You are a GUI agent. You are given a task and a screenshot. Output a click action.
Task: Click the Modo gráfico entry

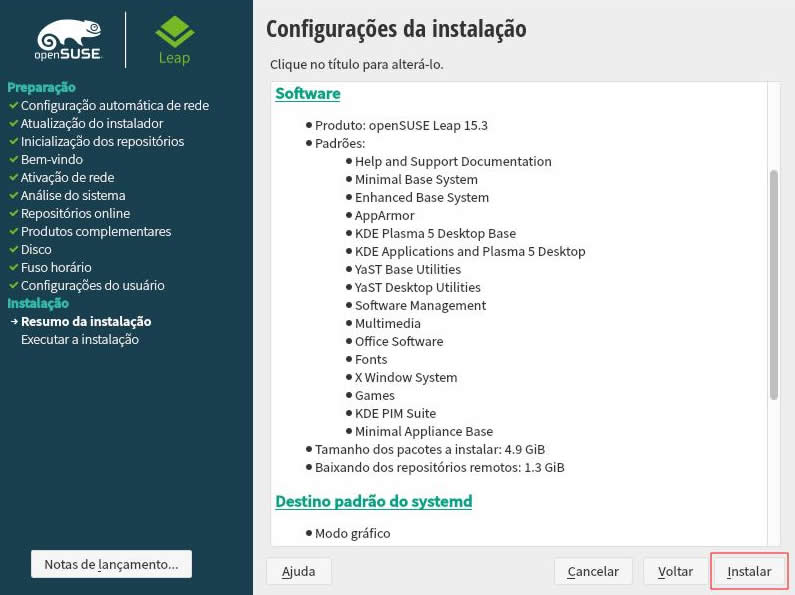point(352,534)
